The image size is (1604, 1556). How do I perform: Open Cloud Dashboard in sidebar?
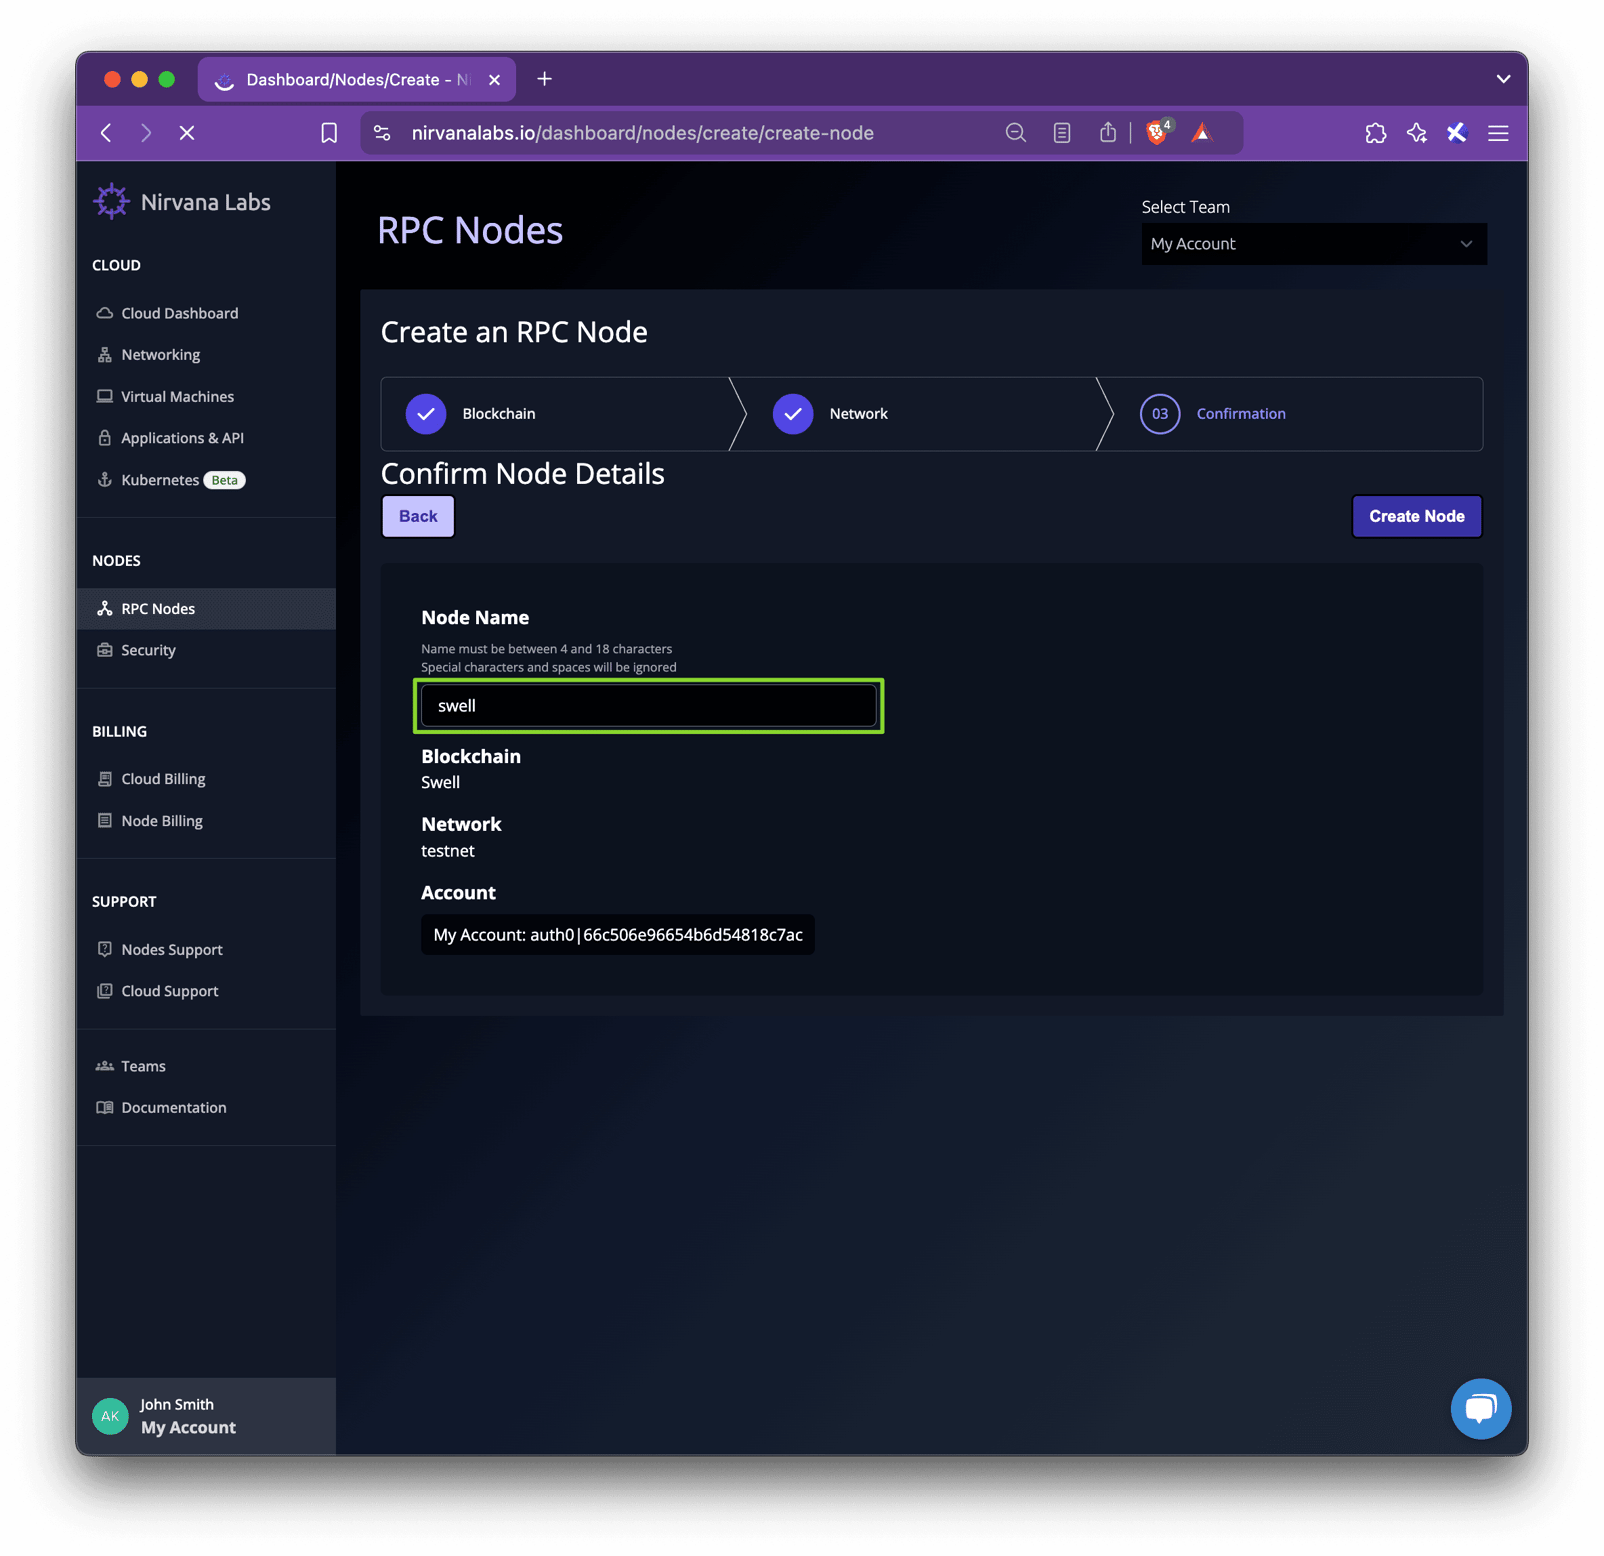[x=180, y=313]
